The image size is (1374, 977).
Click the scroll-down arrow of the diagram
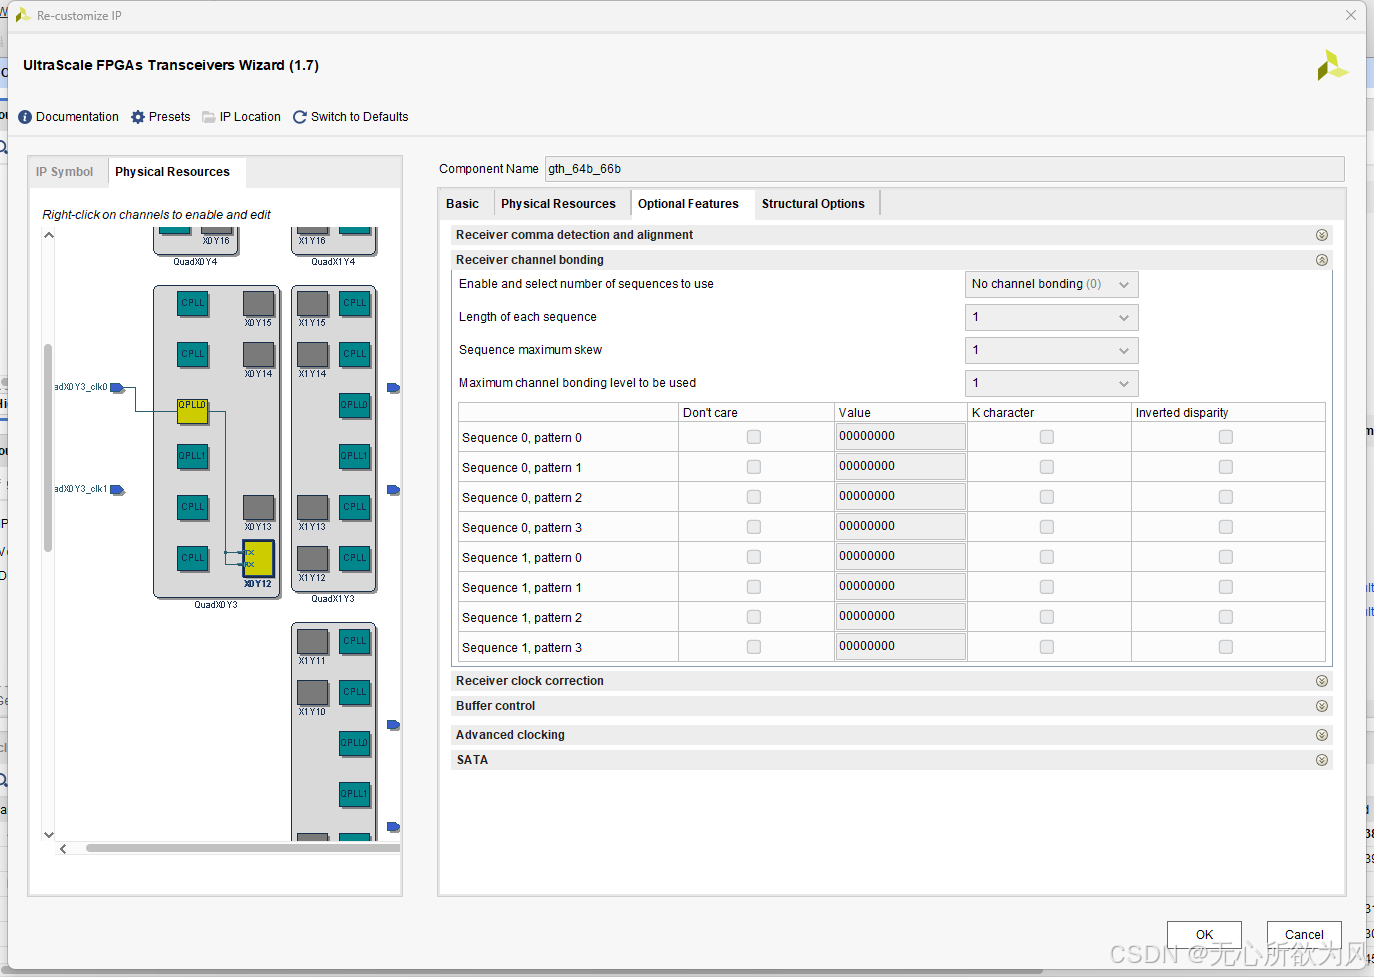[x=49, y=834]
